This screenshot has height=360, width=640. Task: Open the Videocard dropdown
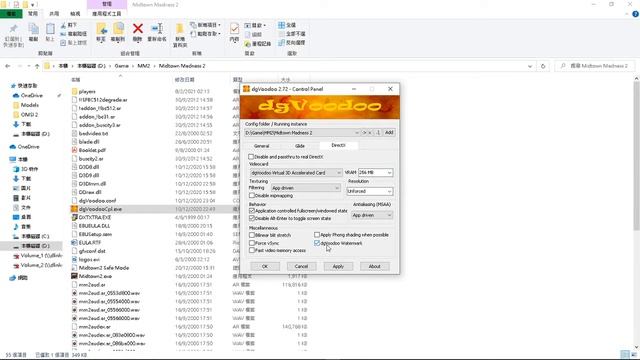pos(338,173)
